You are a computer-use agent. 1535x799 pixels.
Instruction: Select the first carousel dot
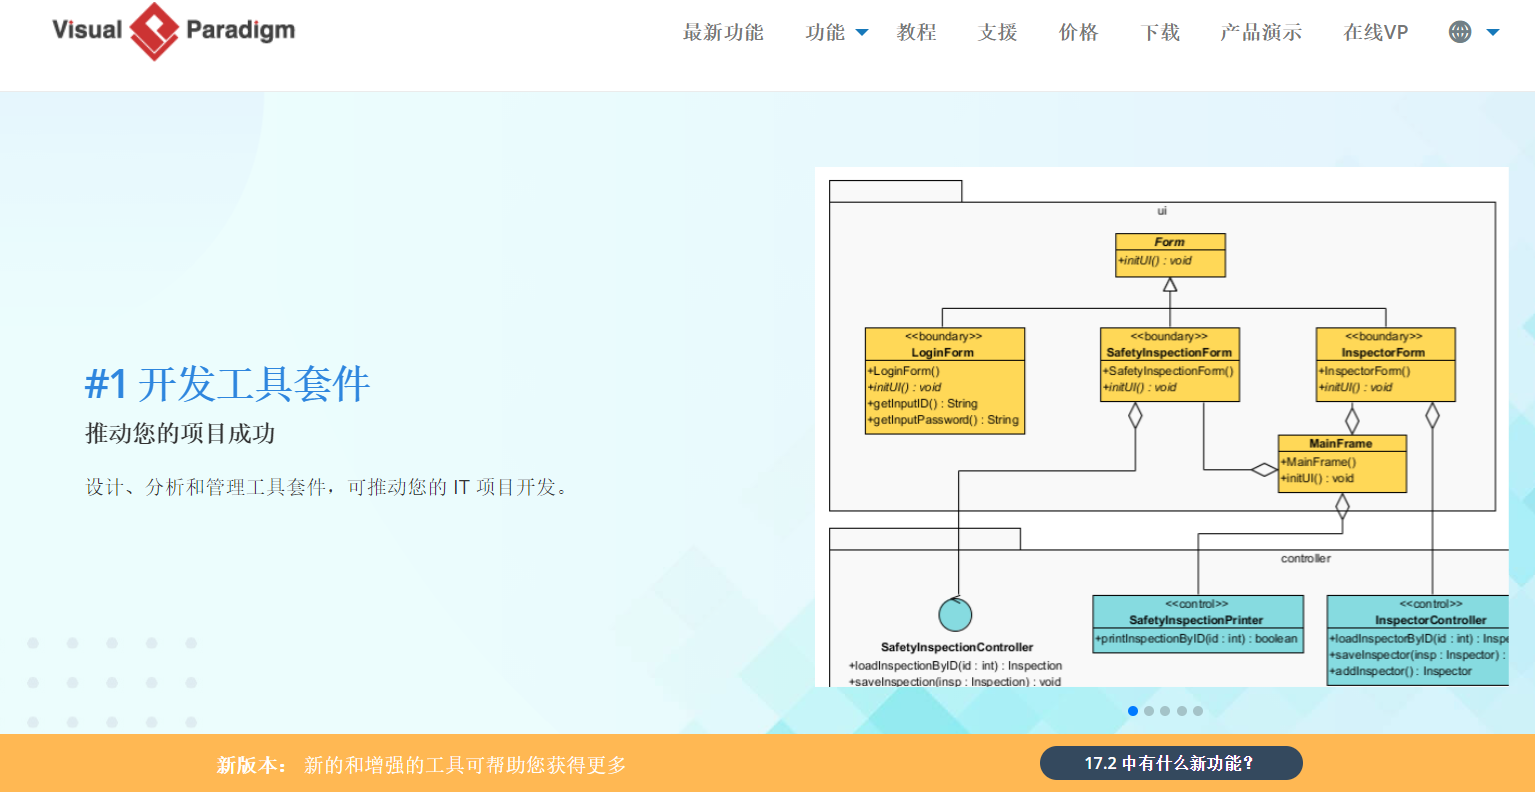click(1133, 711)
